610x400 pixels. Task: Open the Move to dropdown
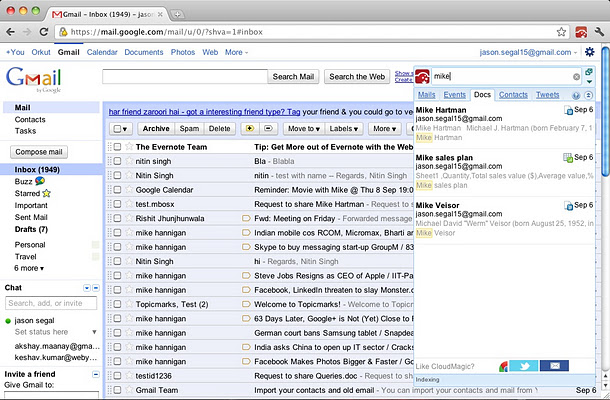click(x=304, y=128)
